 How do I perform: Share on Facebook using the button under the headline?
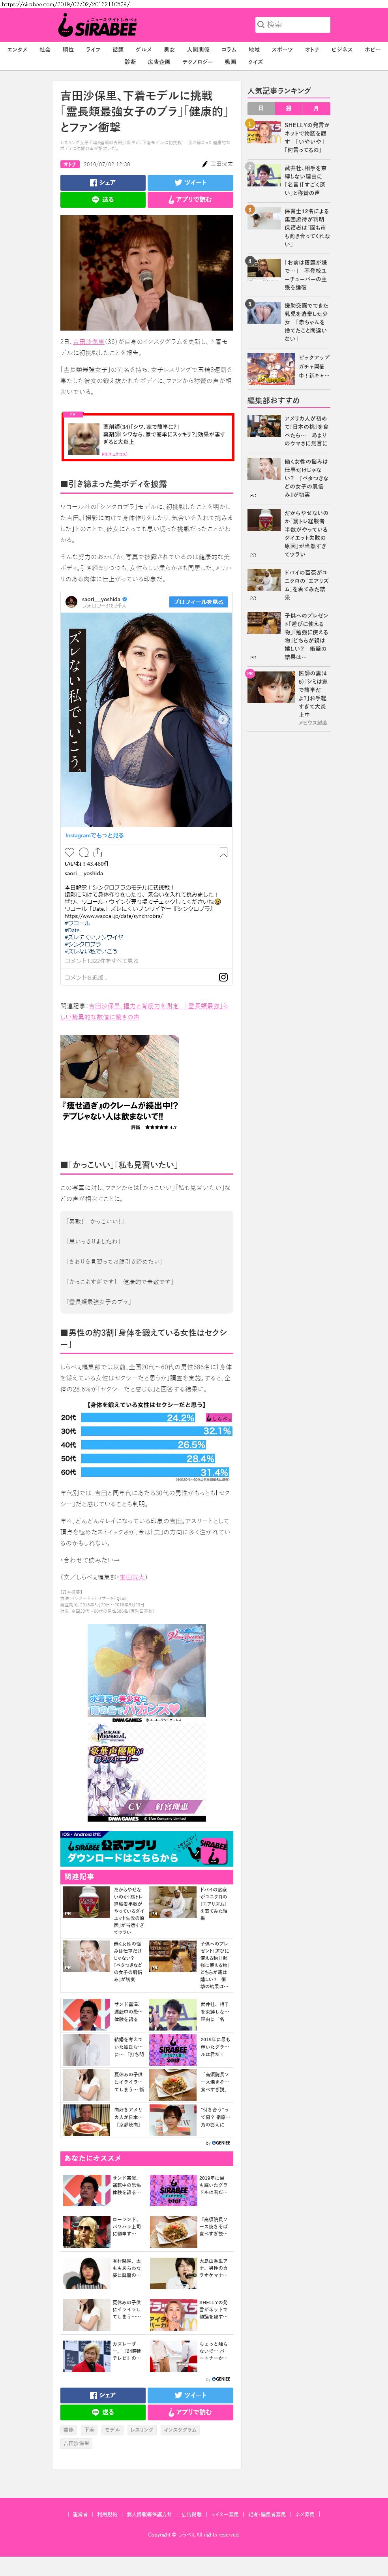[x=103, y=183]
